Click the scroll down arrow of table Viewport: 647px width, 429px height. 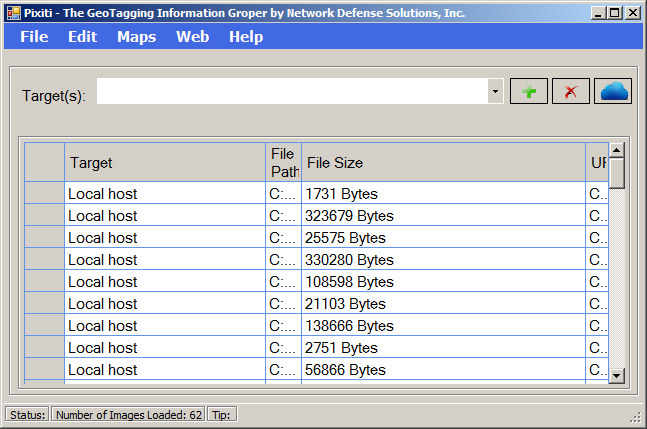click(x=617, y=375)
